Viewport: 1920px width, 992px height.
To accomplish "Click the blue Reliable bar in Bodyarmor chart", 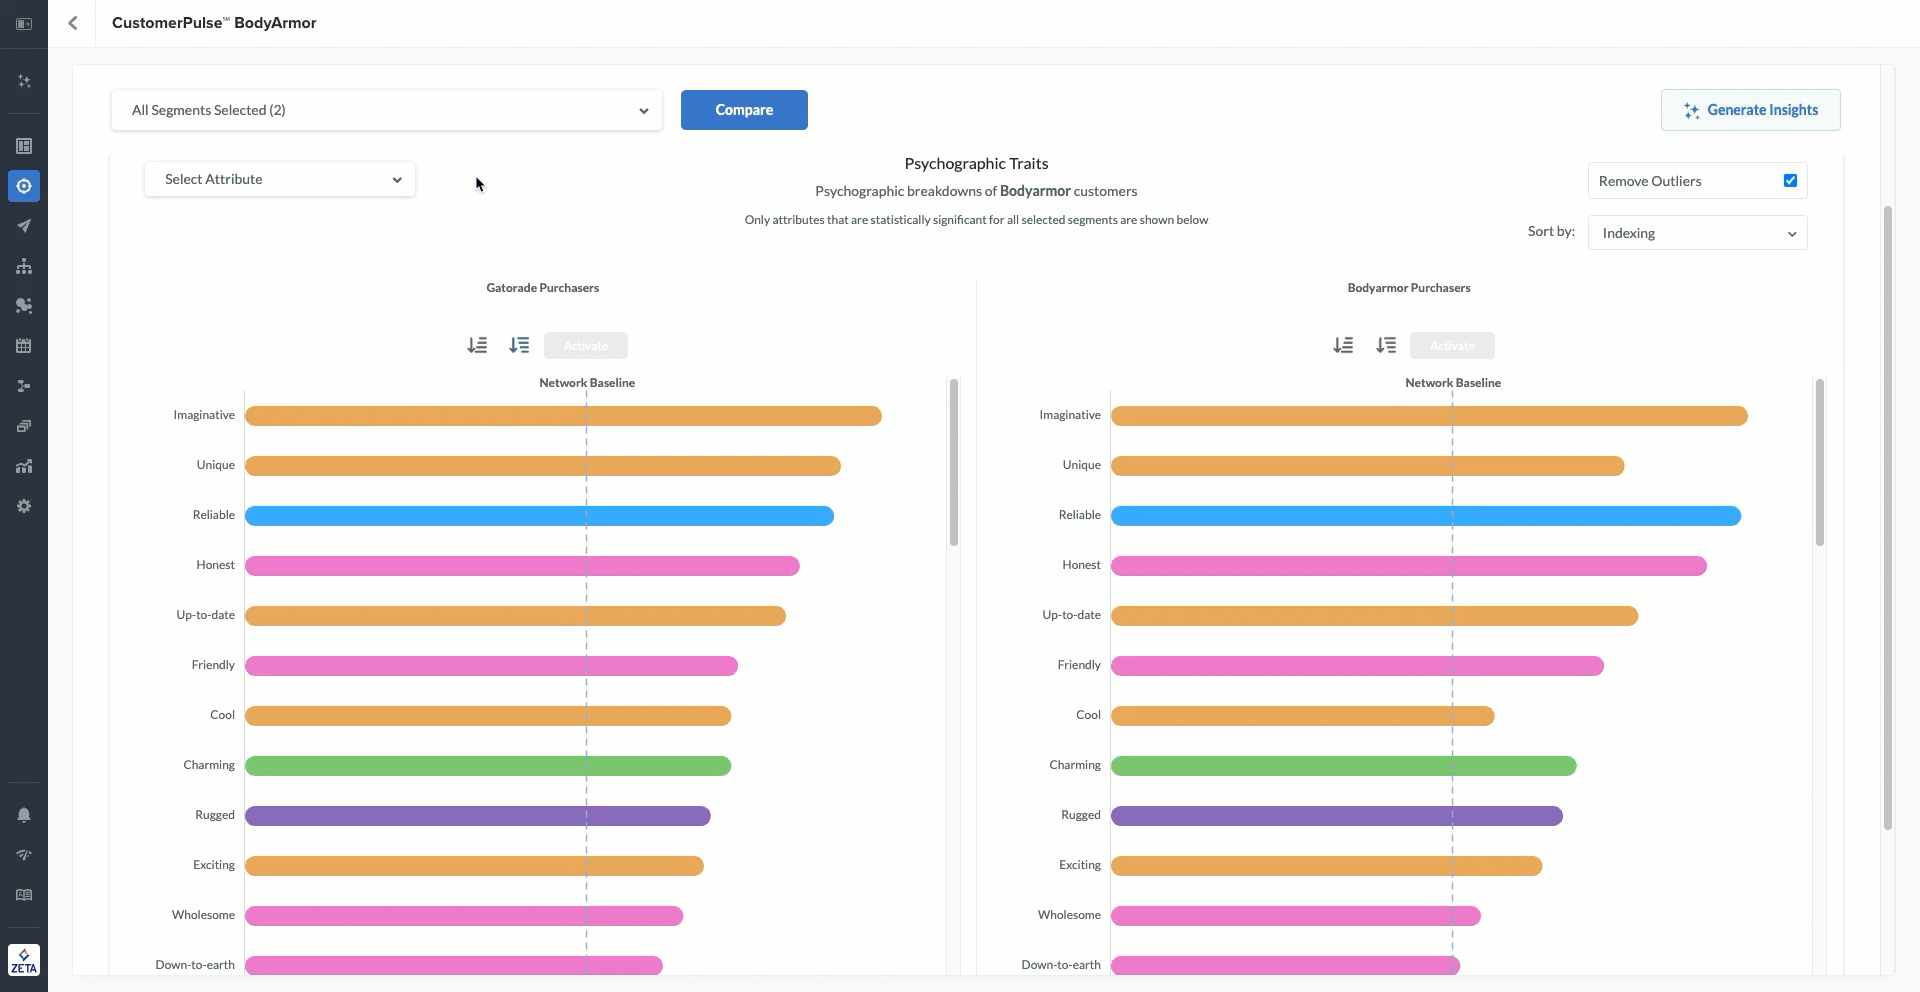I will pyautogui.click(x=1426, y=516).
